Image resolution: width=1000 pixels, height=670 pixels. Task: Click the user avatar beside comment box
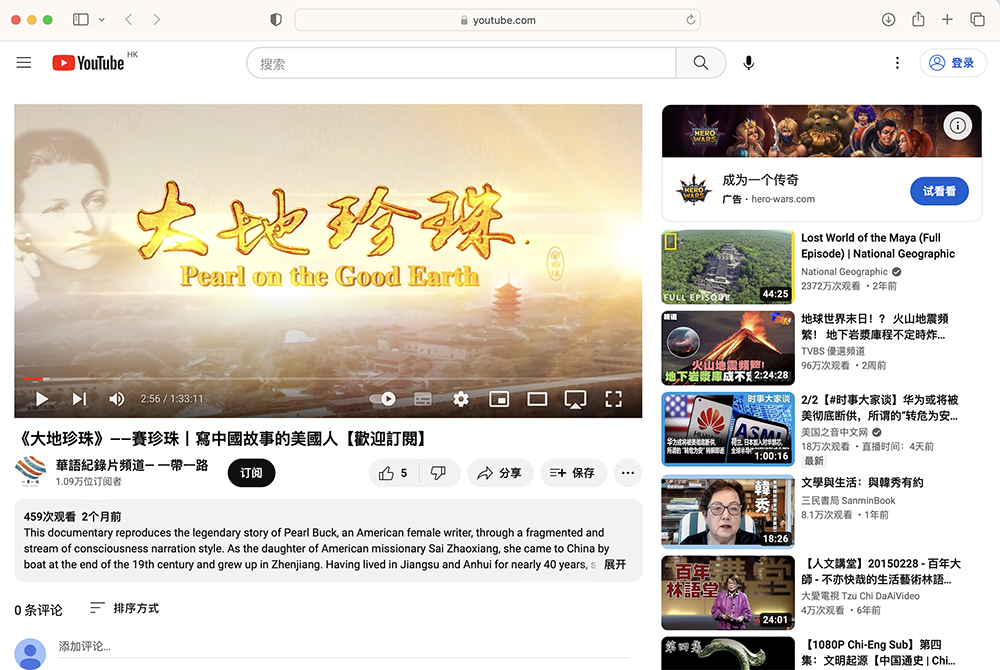30,653
